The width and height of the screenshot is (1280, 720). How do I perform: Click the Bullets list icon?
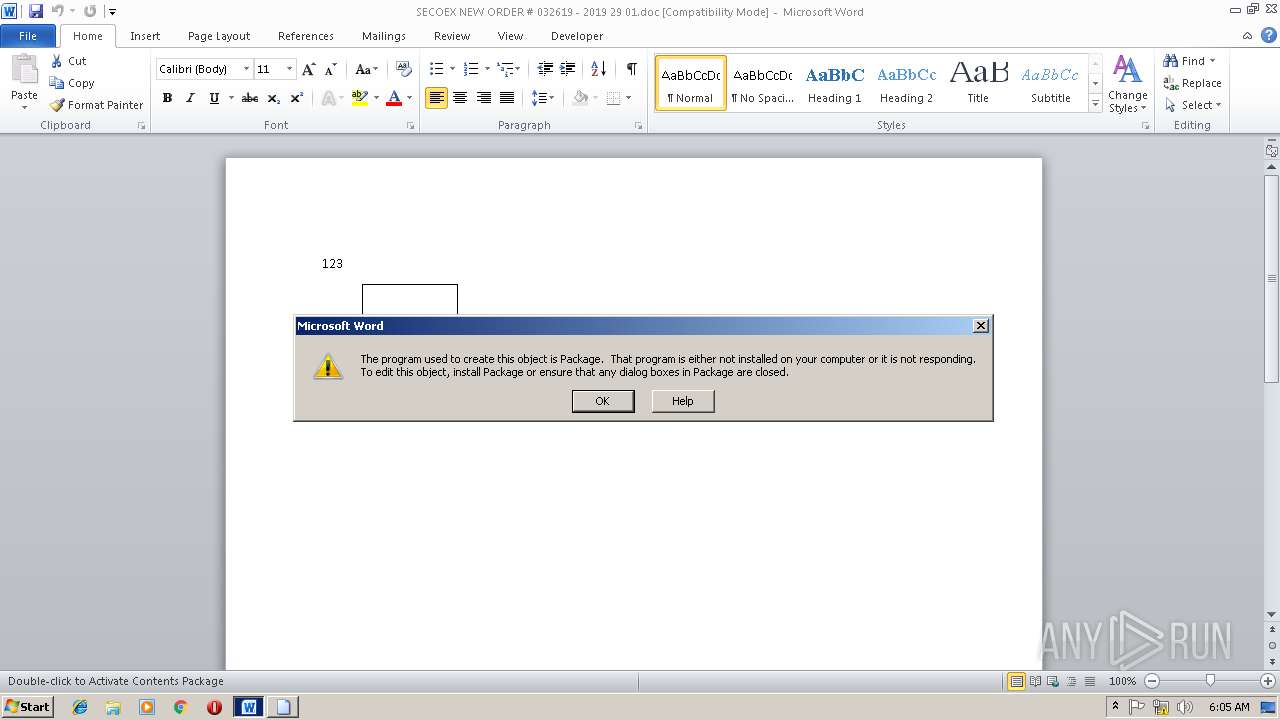coord(436,69)
